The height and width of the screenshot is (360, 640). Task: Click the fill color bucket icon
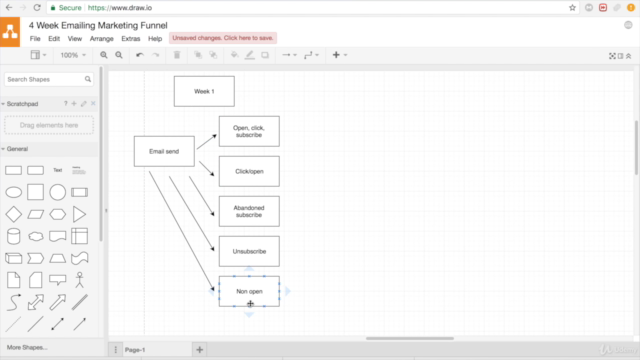point(234,55)
